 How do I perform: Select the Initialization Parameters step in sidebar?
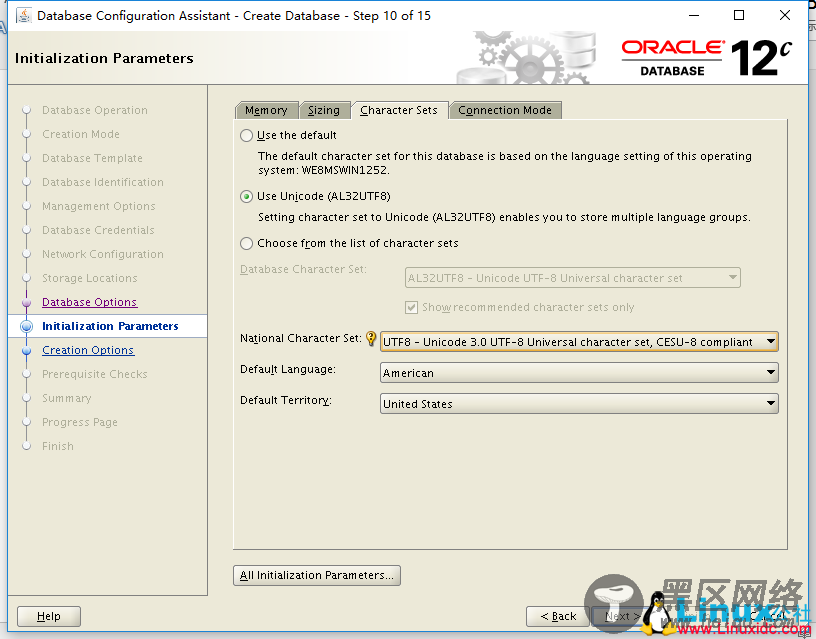tap(110, 326)
